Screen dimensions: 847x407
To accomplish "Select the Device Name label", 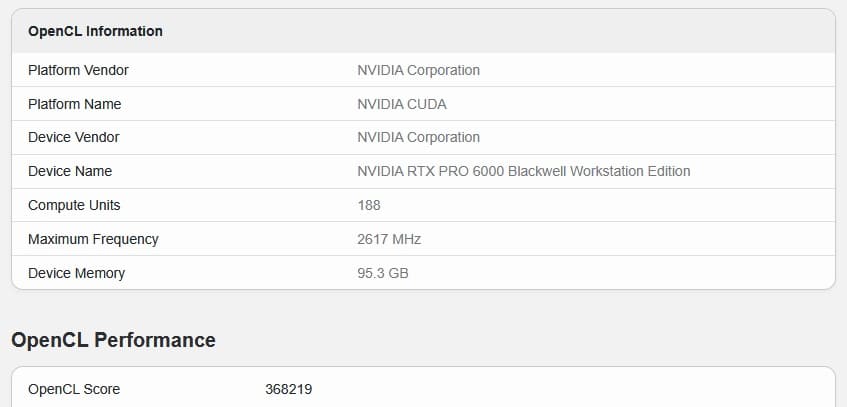I will 70,171.
